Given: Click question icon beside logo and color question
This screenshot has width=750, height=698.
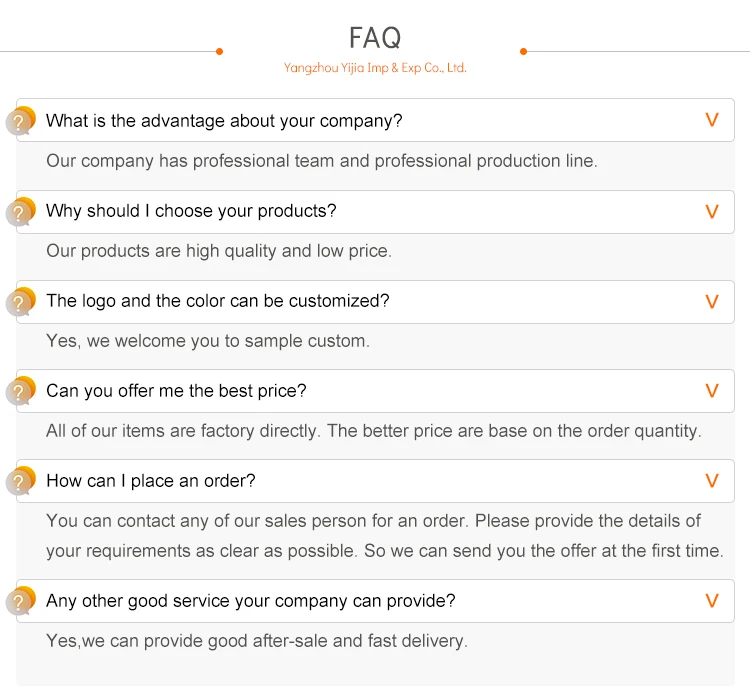Looking at the screenshot, I should point(20,301).
